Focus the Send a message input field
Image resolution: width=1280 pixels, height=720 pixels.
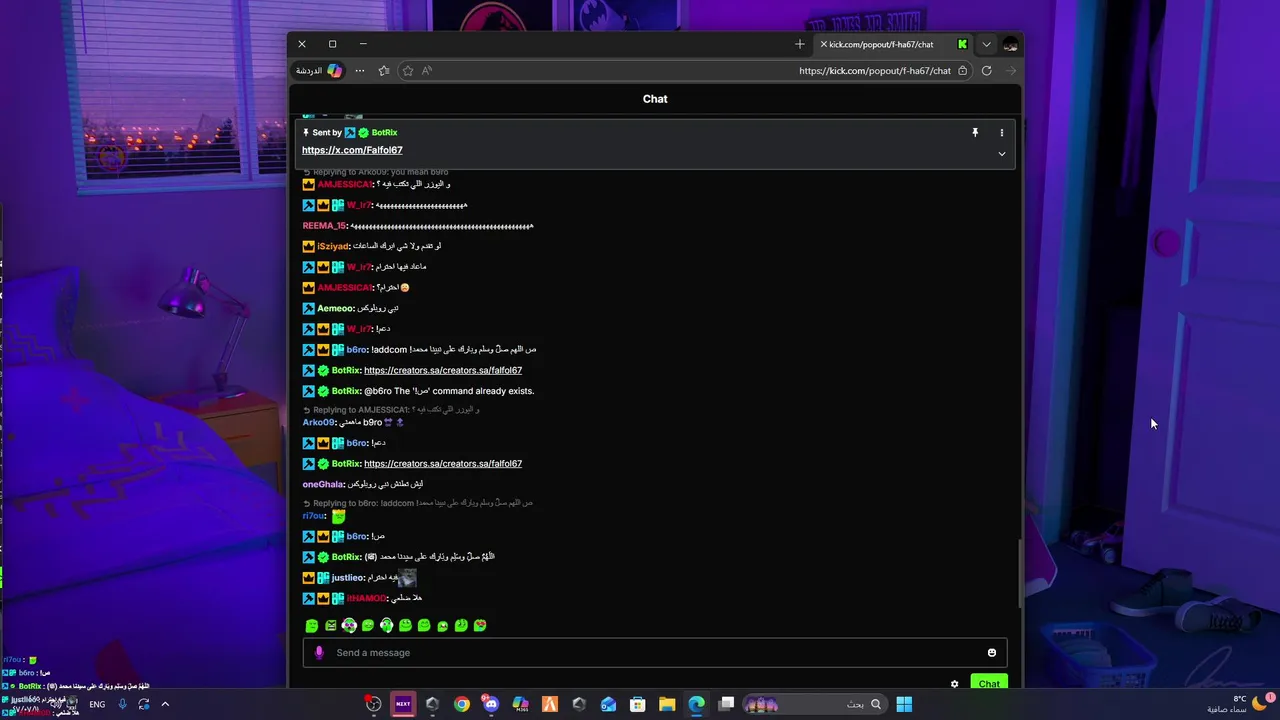point(655,652)
